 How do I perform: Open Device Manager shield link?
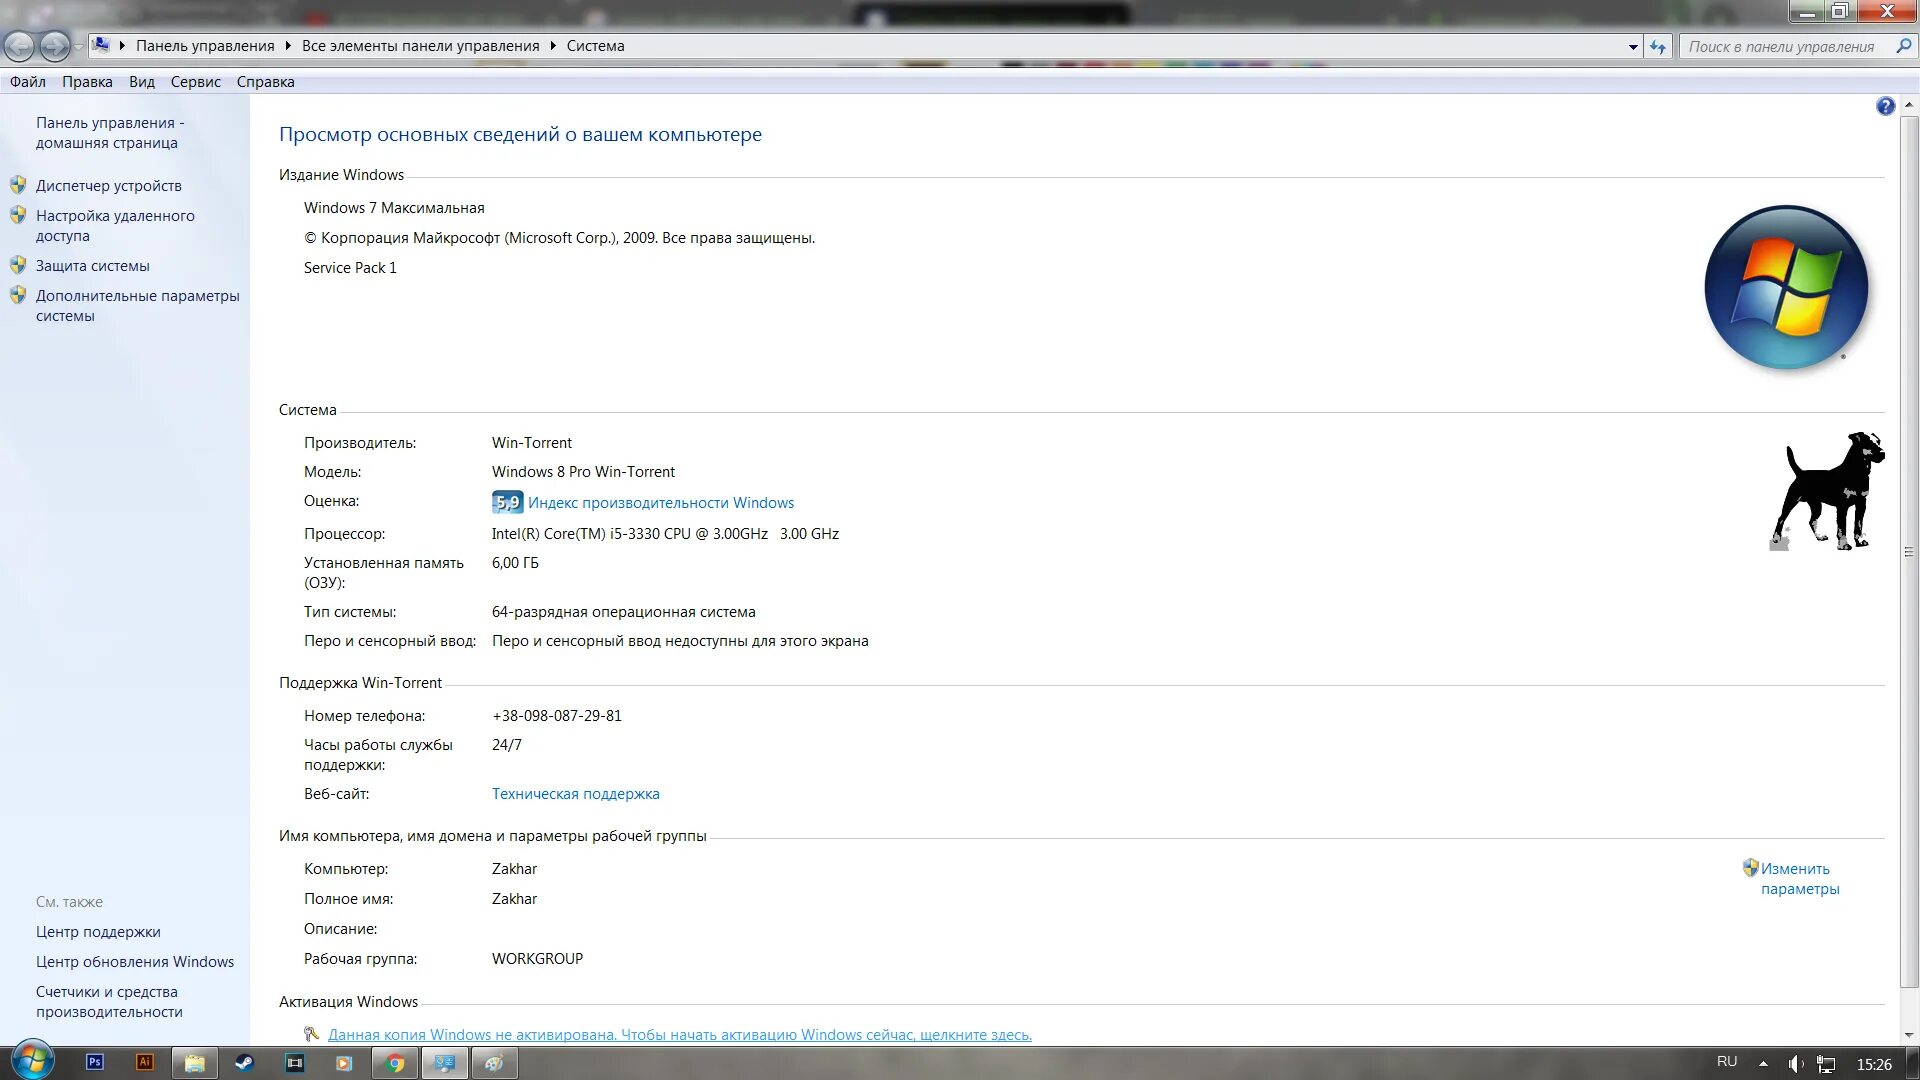tap(108, 186)
